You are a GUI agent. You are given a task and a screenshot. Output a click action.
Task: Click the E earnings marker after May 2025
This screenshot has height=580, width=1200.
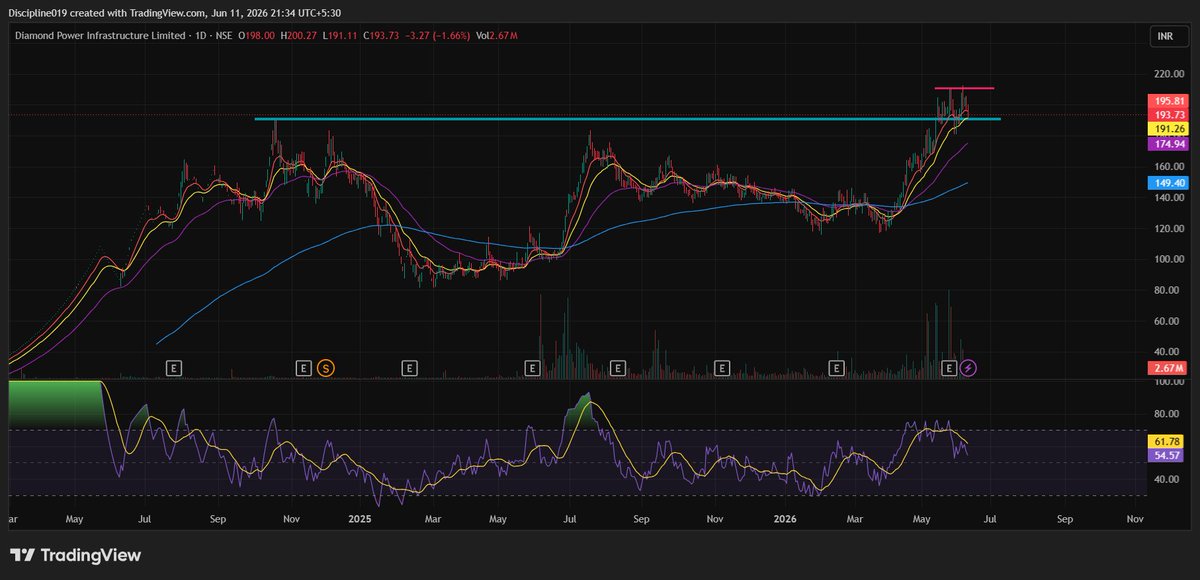(x=532, y=369)
